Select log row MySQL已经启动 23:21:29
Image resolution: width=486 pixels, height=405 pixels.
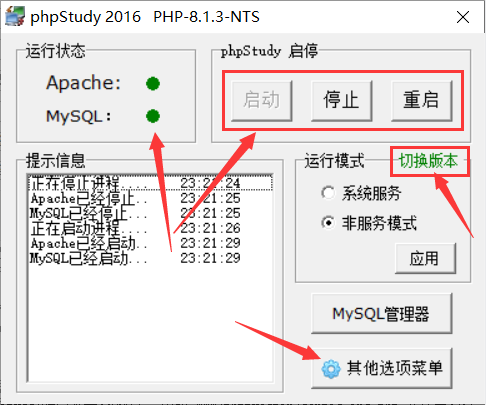click(150, 258)
